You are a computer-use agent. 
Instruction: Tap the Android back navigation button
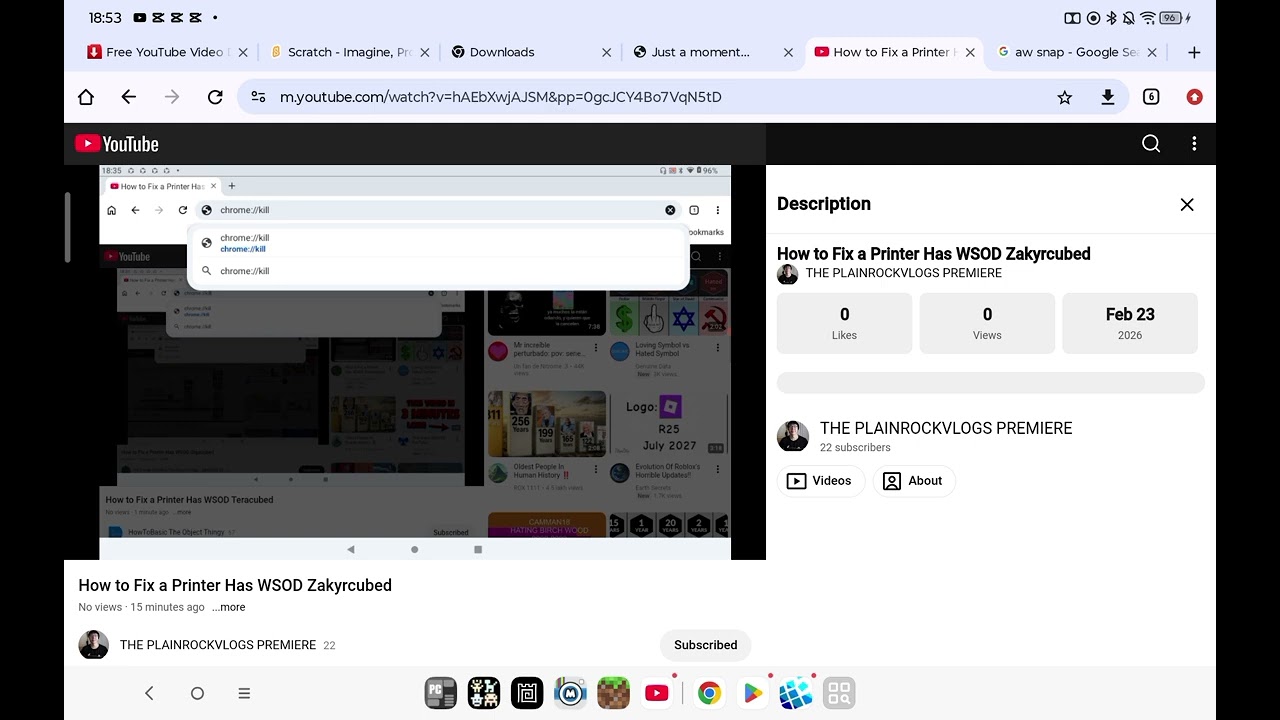pyautogui.click(x=149, y=693)
